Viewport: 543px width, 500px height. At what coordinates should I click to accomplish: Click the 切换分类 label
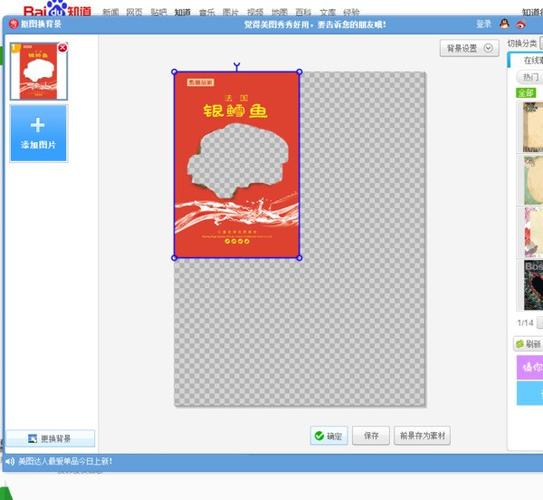[522, 44]
